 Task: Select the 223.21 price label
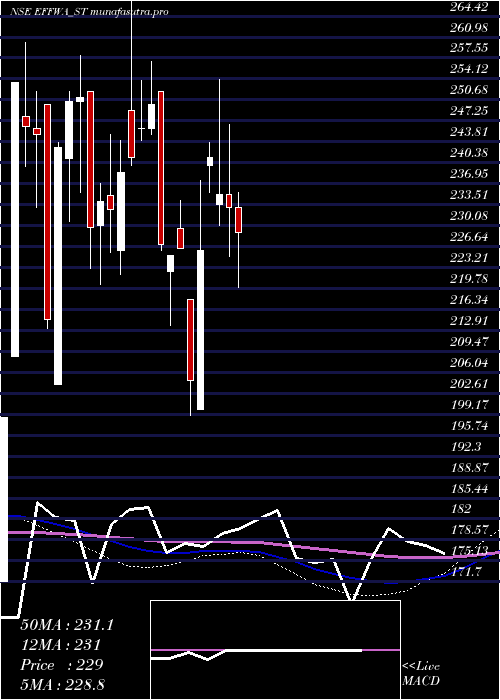pyautogui.click(x=468, y=258)
